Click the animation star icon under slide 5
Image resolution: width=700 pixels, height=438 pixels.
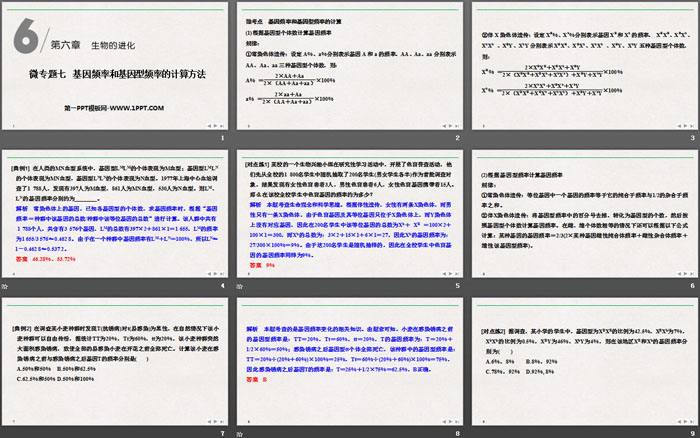[240, 286]
